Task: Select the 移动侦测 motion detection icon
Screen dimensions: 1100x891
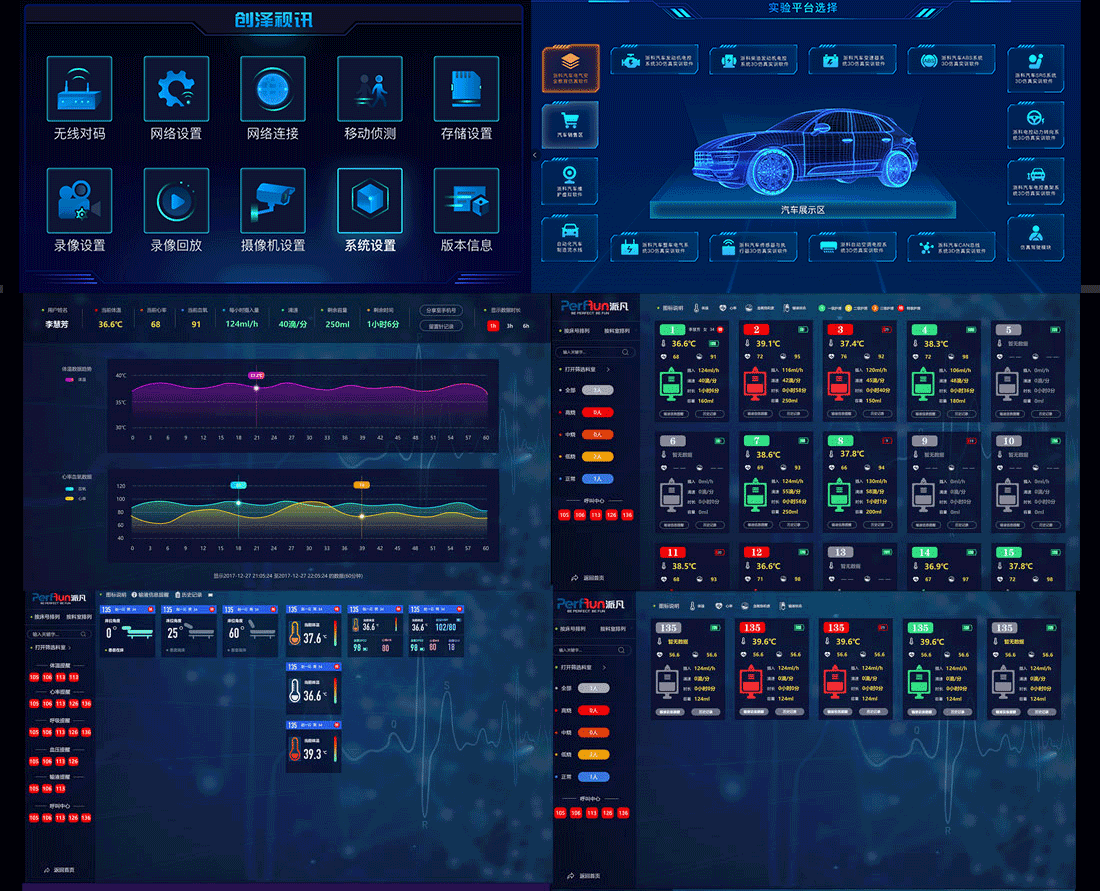Action: coord(370,89)
